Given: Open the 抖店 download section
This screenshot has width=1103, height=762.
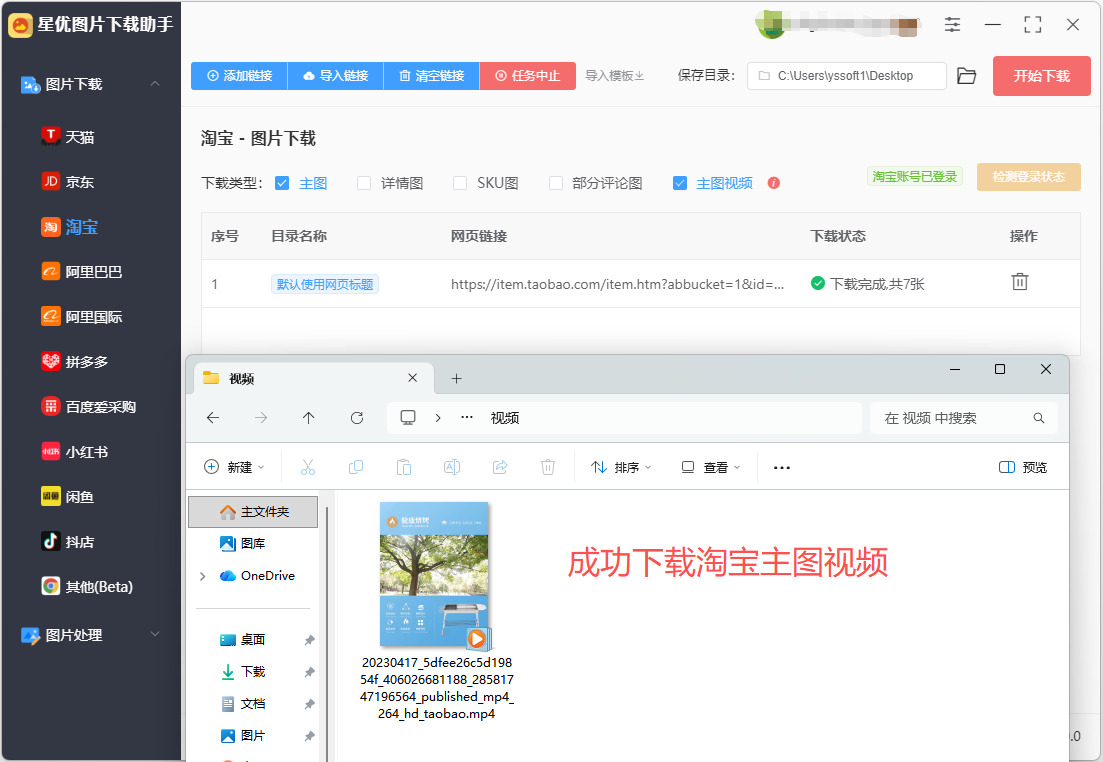Looking at the screenshot, I should tap(68, 542).
